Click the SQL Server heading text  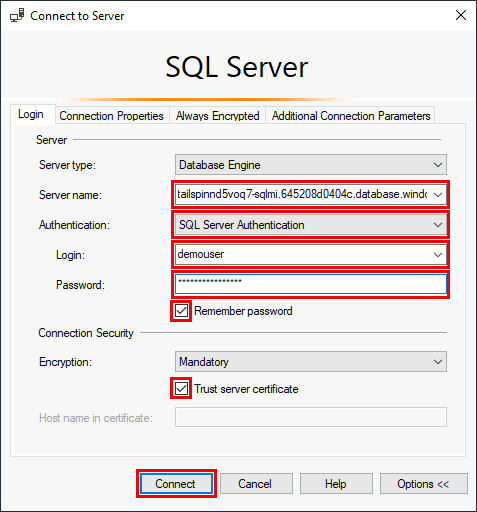pos(237,67)
